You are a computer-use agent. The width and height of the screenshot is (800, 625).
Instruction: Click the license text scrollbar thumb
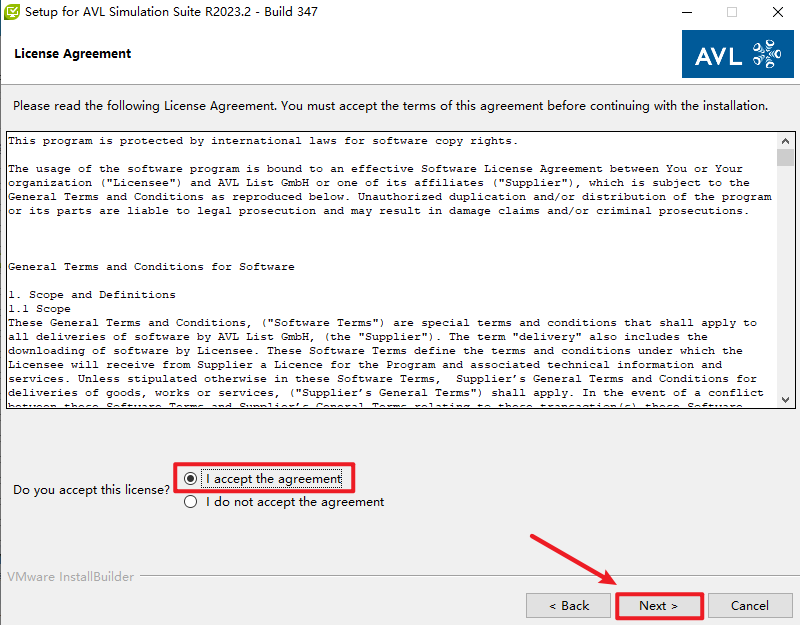786,158
